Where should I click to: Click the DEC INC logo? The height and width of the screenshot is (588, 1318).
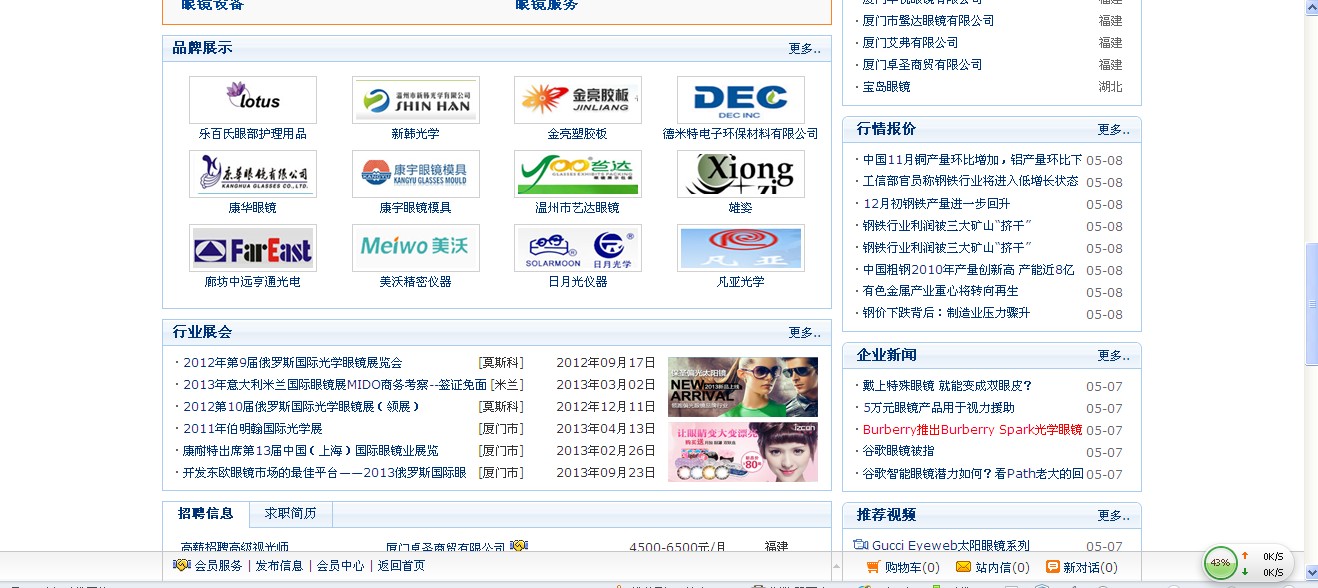pyautogui.click(x=740, y=100)
